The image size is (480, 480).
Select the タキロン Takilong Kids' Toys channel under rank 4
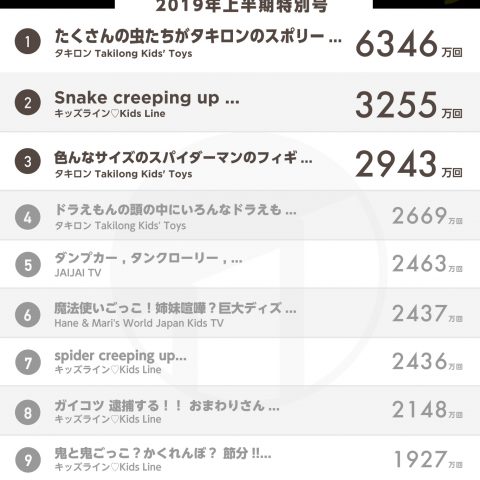120,226
